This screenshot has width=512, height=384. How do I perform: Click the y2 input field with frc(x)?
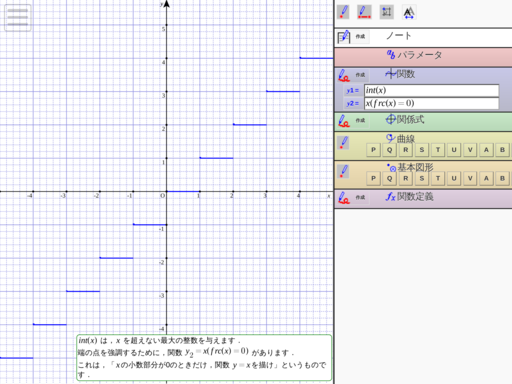coord(432,103)
